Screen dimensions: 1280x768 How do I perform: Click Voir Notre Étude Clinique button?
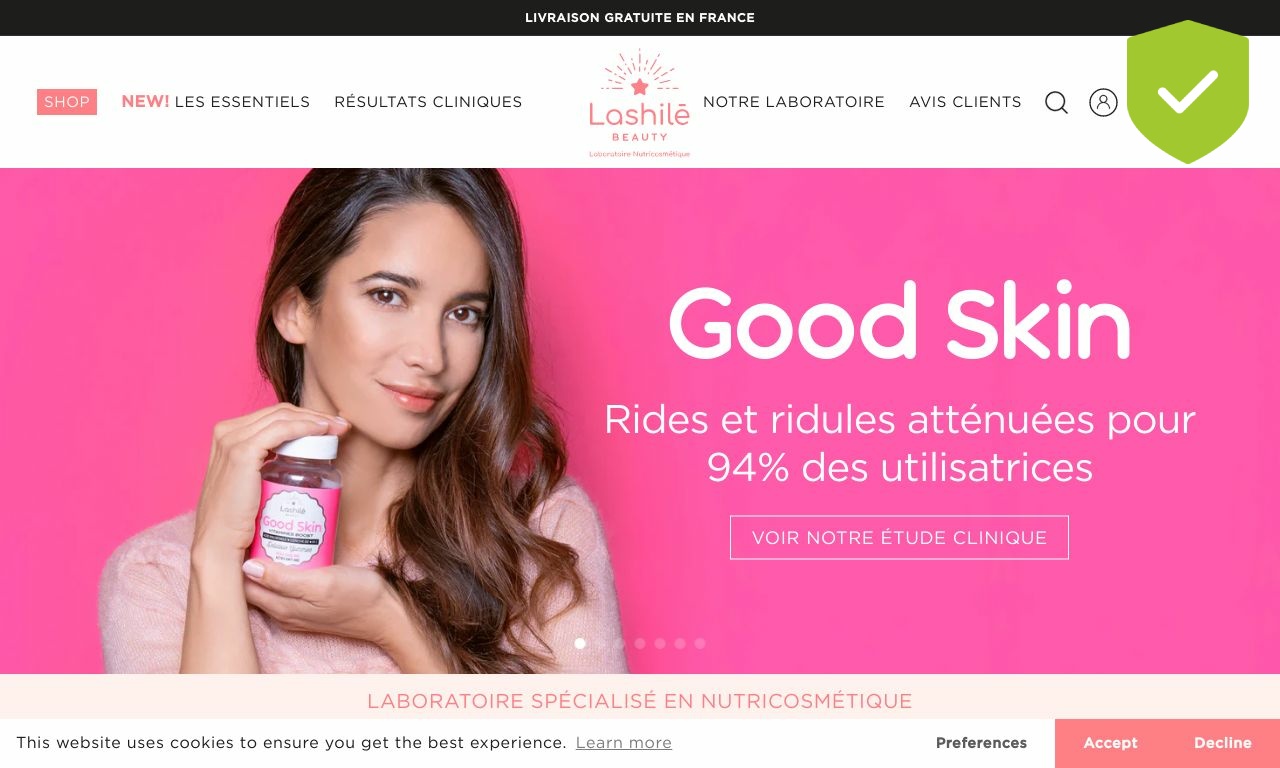click(x=899, y=537)
